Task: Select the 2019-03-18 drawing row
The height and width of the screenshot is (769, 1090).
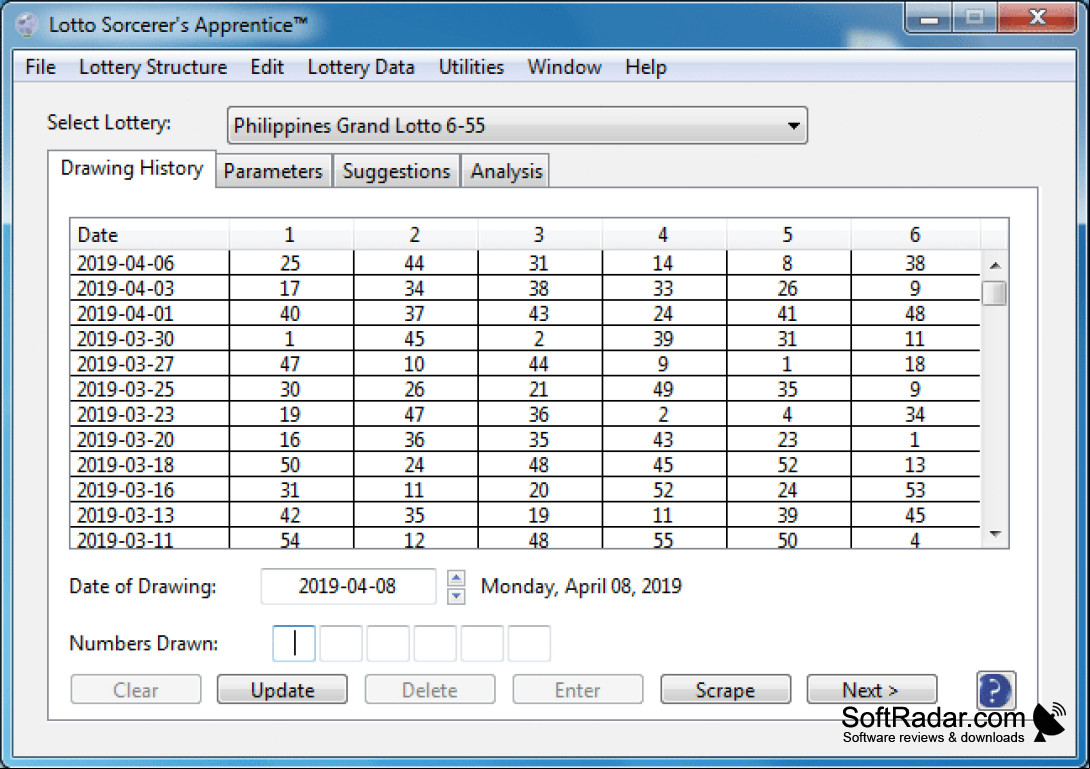Action: [x=525, y=464]
